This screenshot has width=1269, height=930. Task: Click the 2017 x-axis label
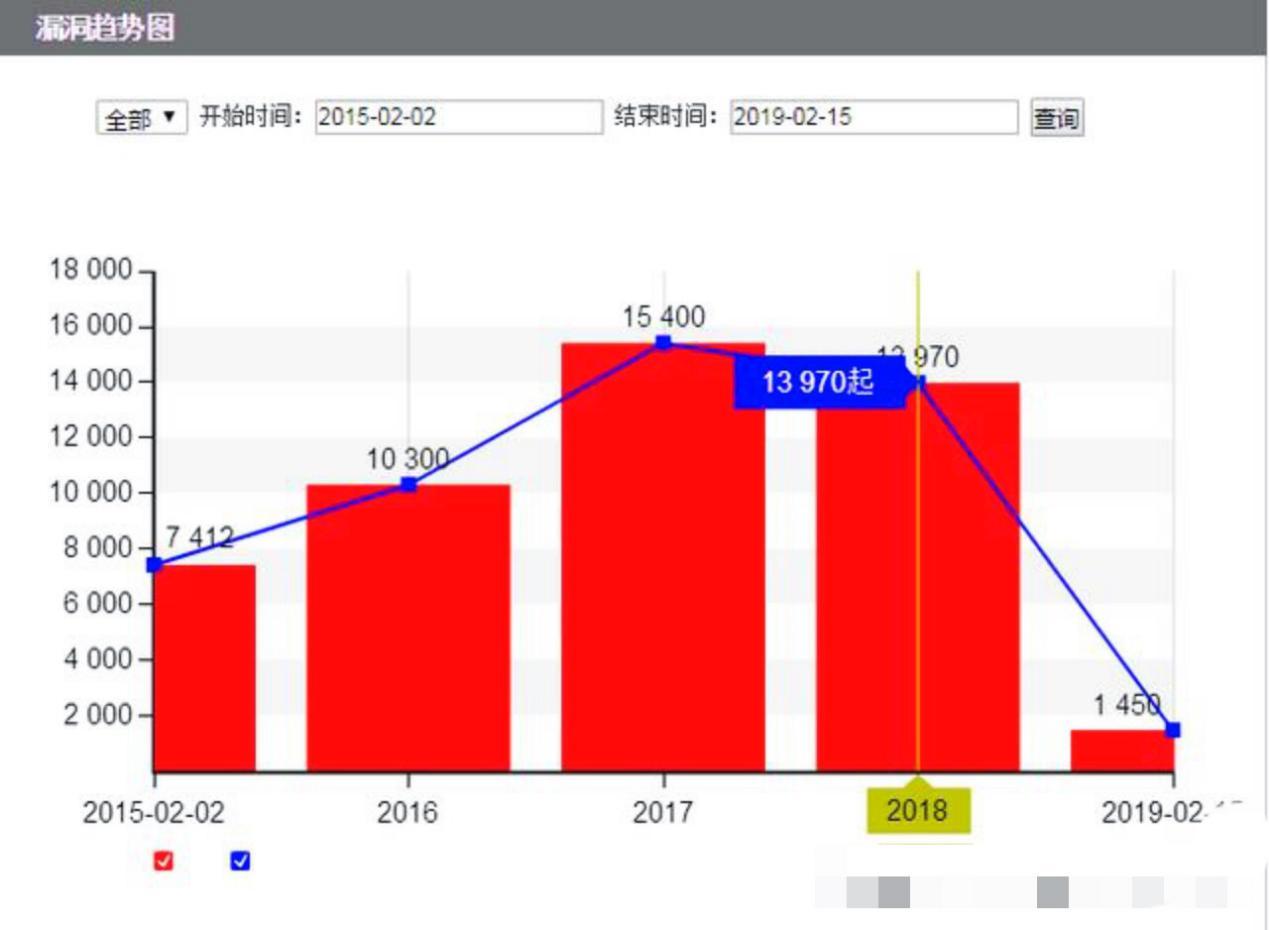coord(663,811)
